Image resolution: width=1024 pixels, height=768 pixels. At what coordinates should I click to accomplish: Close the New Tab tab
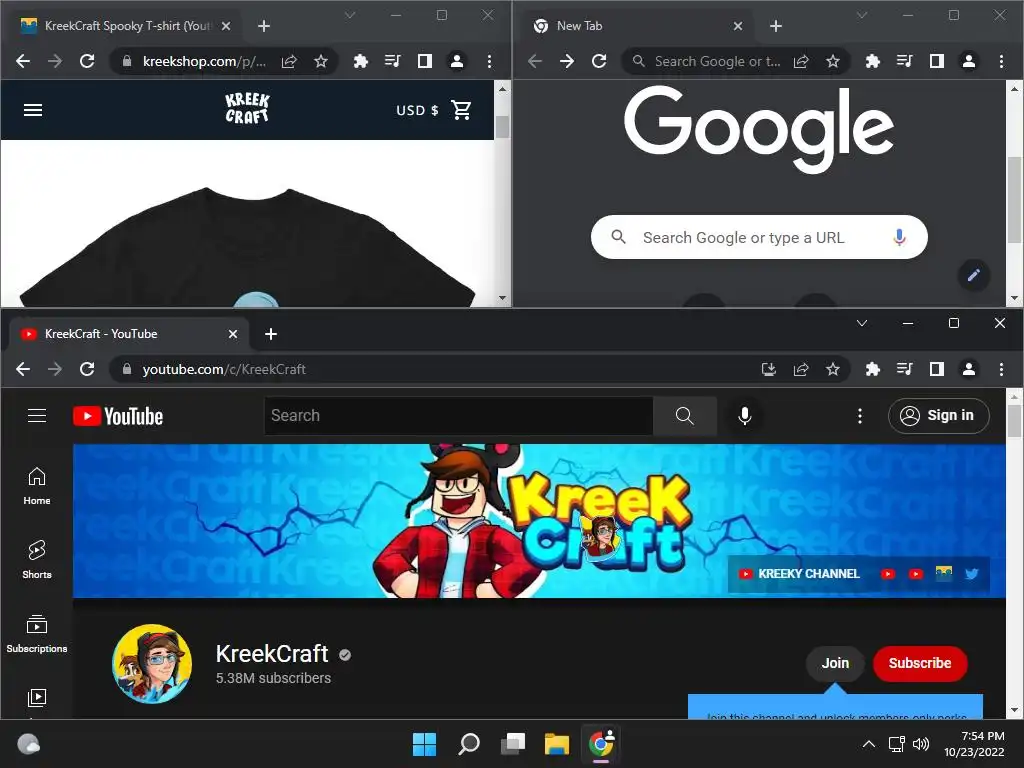(x=738, y=26)
